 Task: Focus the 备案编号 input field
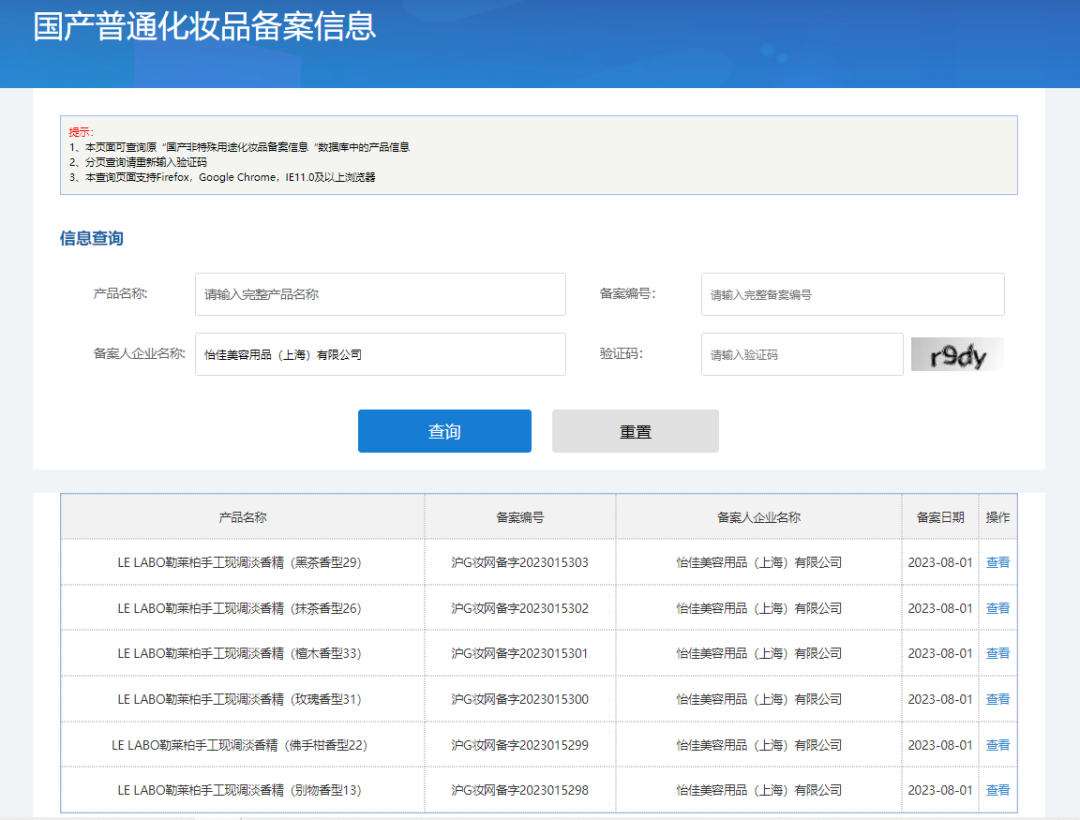point(853,294)
